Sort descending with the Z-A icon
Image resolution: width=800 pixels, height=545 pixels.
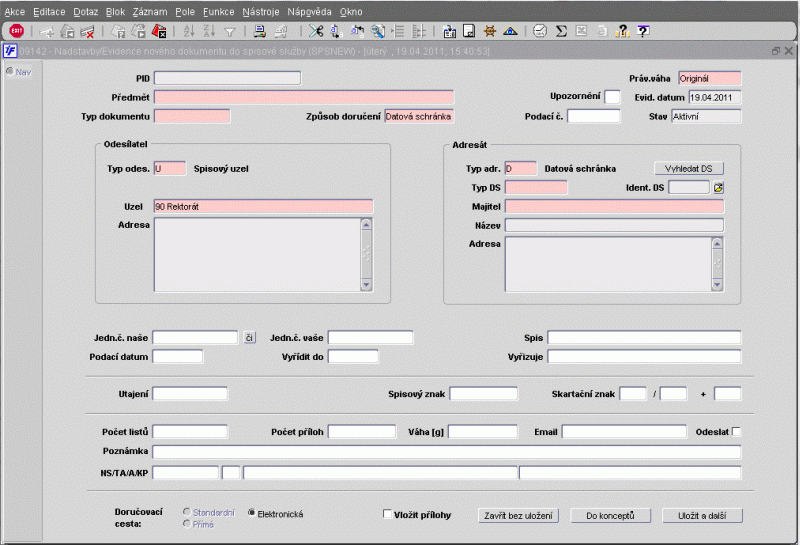tap(209, 32)
